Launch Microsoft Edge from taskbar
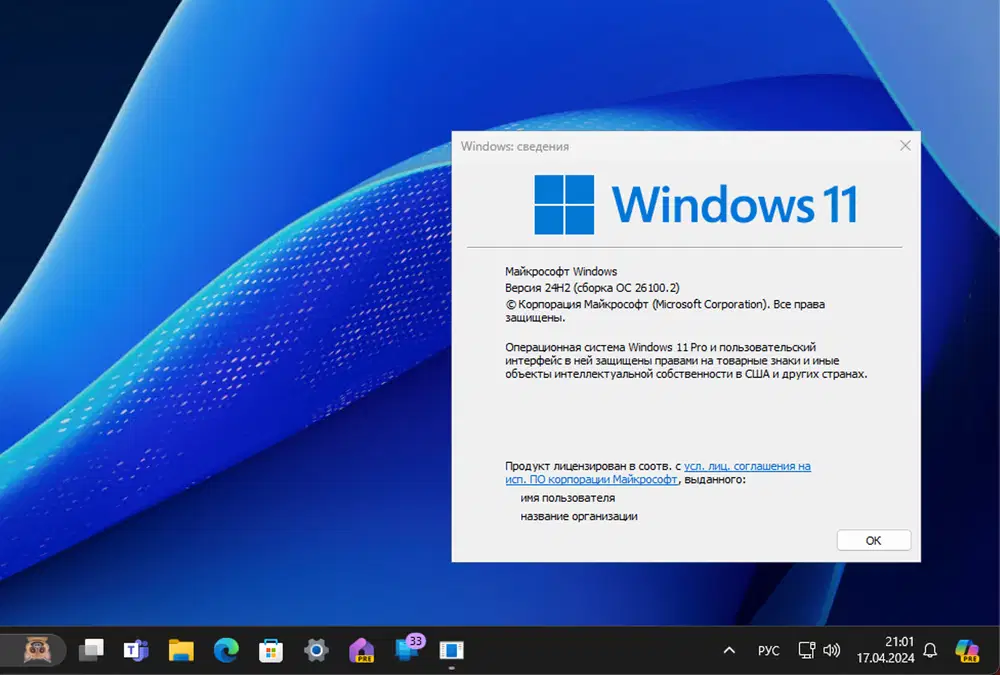The height and width of the screenshot is (675, 1000). (226, 650)
